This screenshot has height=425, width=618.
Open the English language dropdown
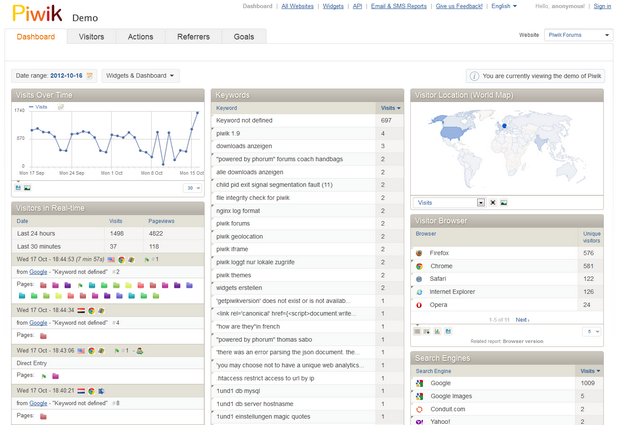pos(504,6)
